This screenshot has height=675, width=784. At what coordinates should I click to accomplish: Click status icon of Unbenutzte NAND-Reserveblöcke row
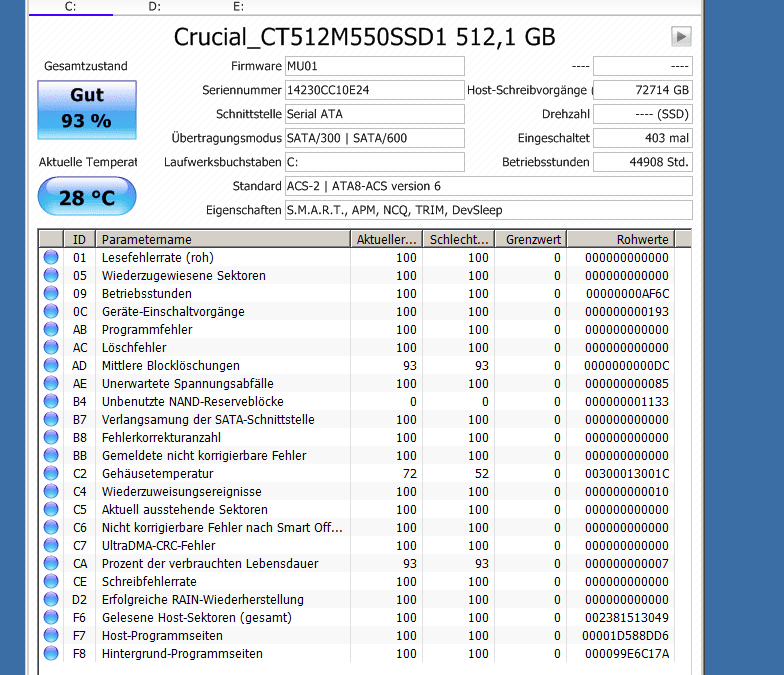(x=51, y=401)
